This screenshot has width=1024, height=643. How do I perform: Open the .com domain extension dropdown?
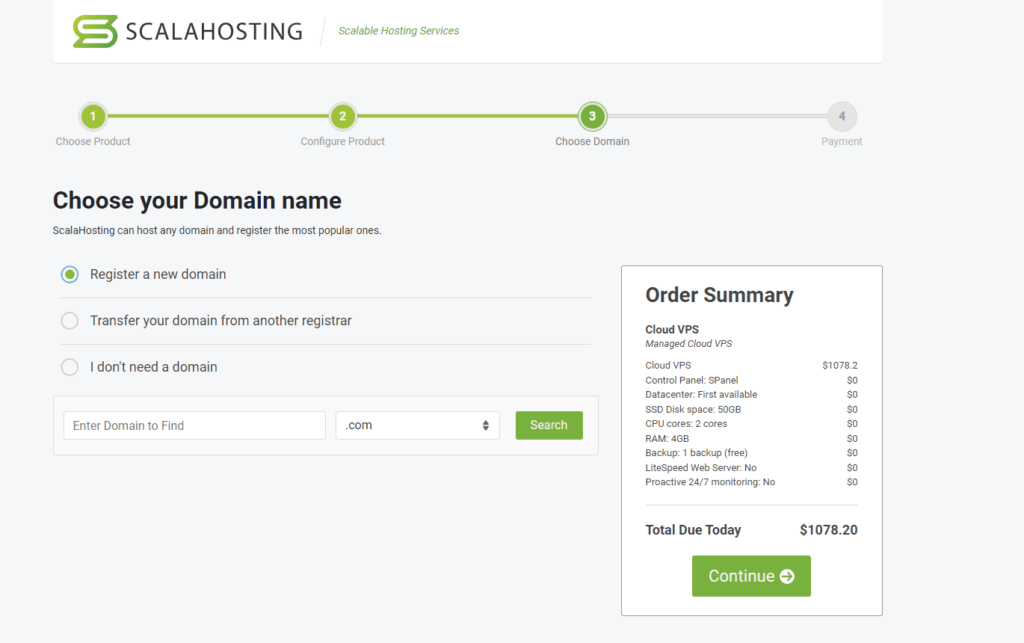417,425
